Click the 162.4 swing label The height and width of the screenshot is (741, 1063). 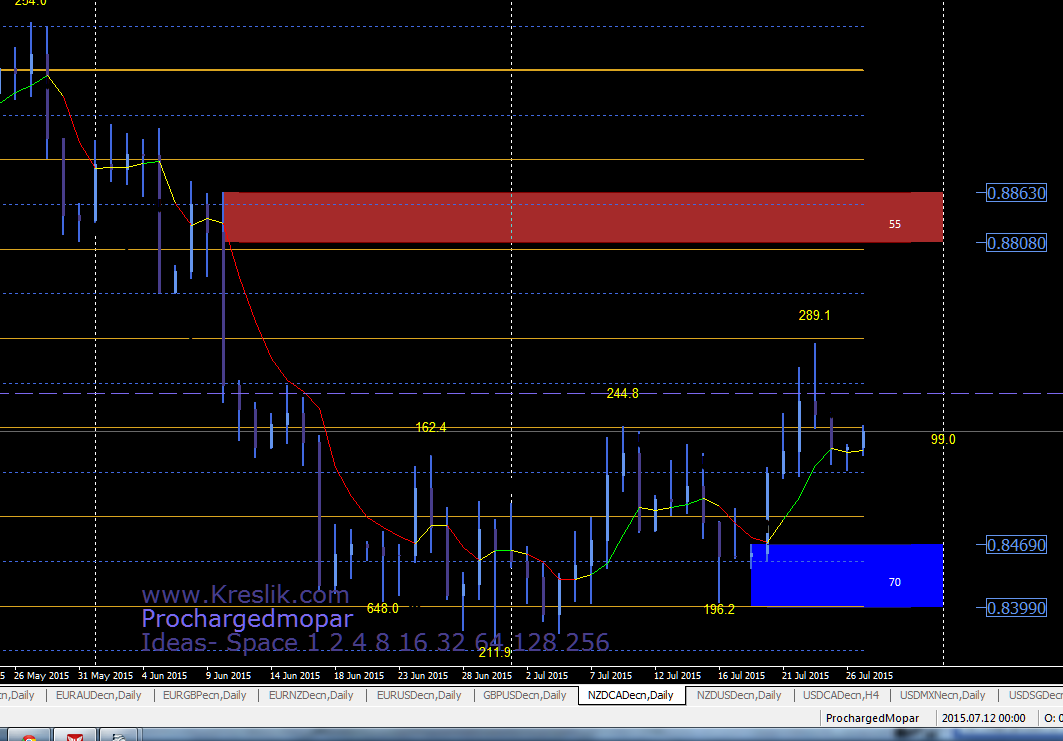tap(430, 427)
